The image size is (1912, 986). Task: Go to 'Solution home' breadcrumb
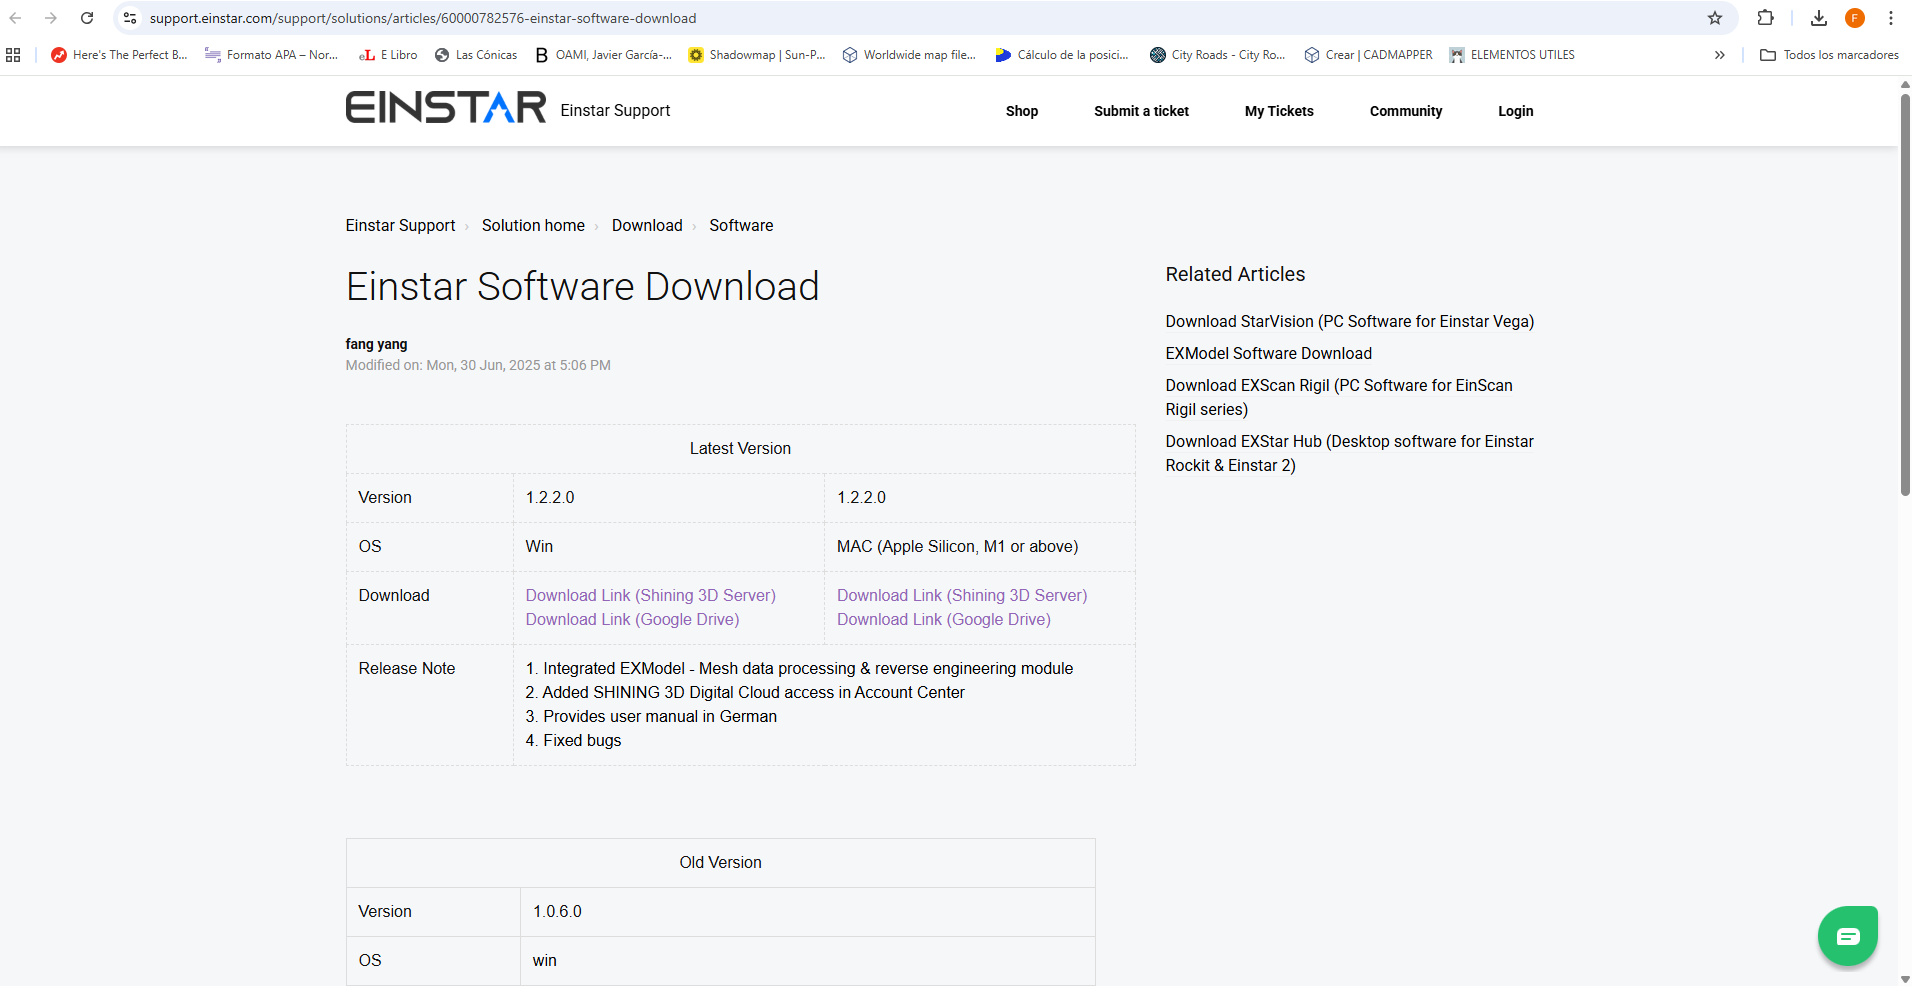click(x=533, y=226)
